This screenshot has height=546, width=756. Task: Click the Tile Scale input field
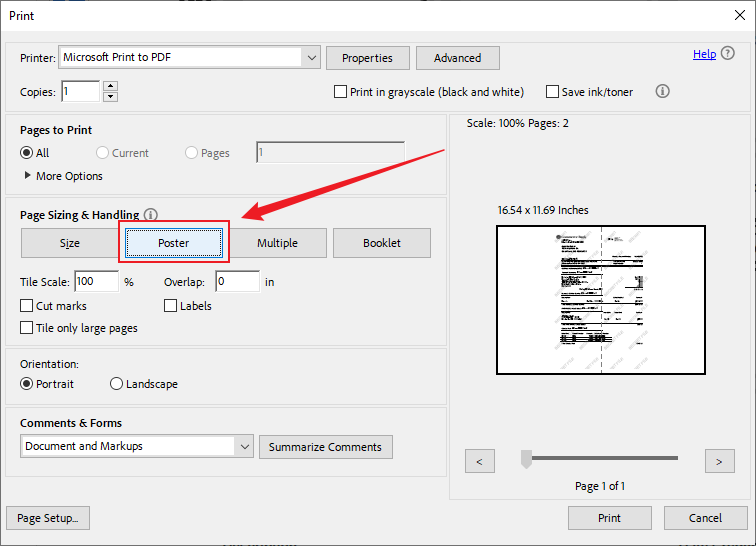[x=96, y=281]
